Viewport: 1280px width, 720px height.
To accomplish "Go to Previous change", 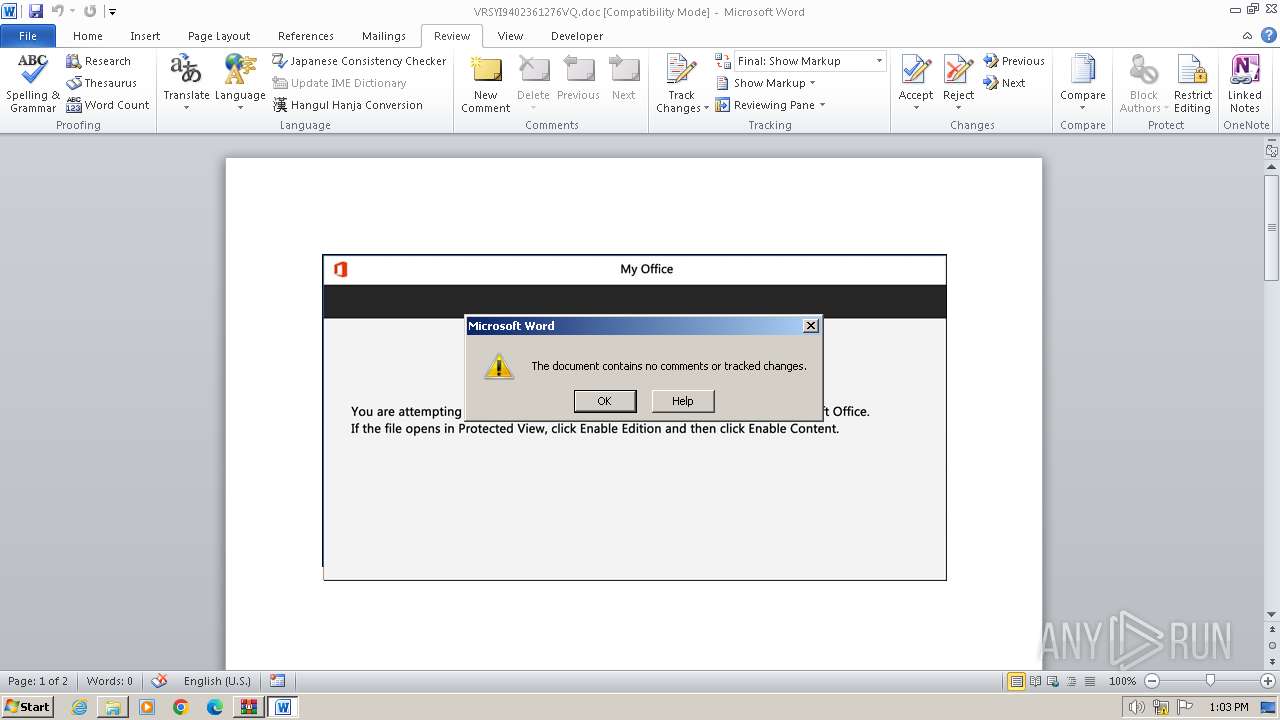I will click(x=1013, y=61).
